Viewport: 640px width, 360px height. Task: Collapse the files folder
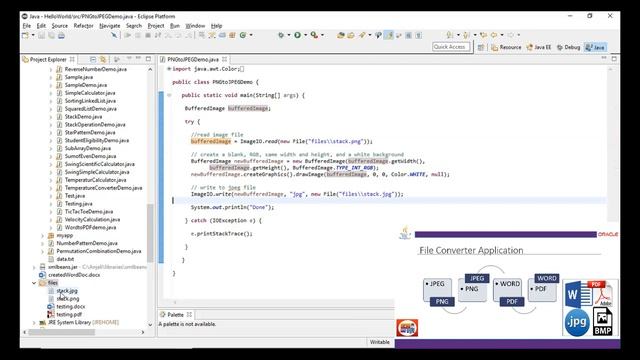coord(34,283)
